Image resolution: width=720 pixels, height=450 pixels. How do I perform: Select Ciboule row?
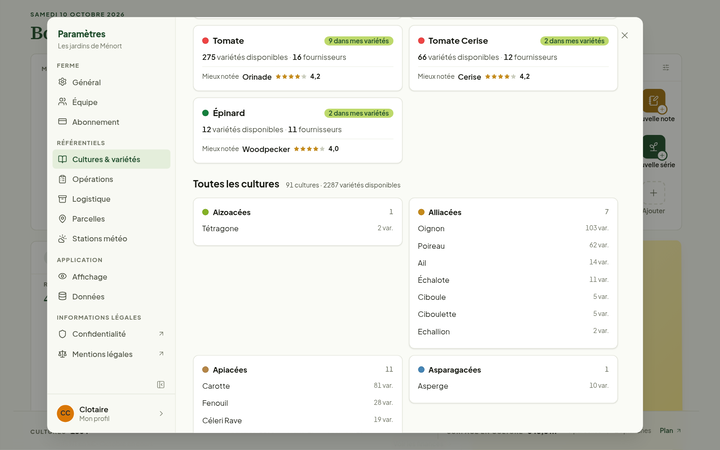coord(513,297)
